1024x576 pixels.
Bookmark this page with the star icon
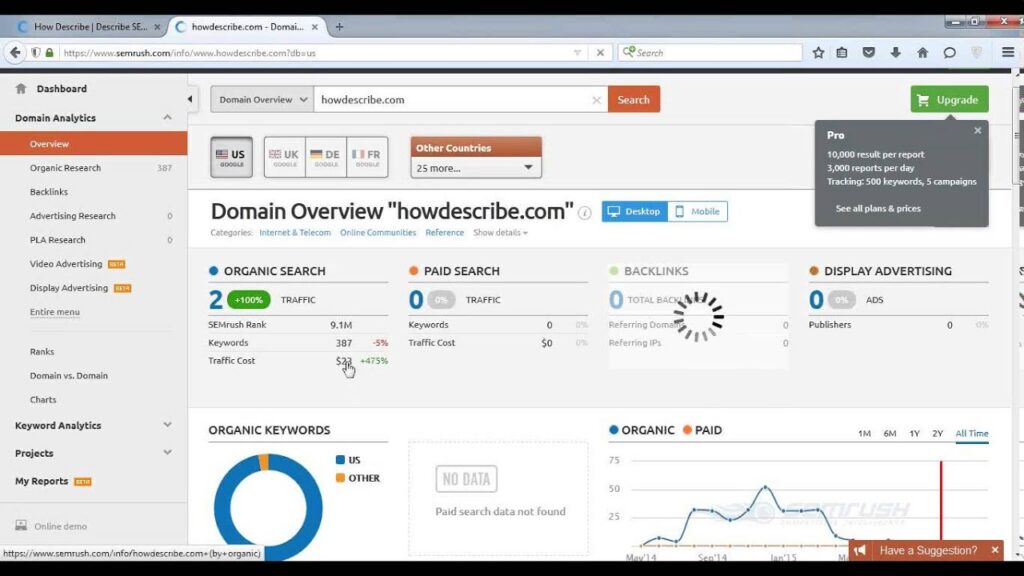point(818,52)
